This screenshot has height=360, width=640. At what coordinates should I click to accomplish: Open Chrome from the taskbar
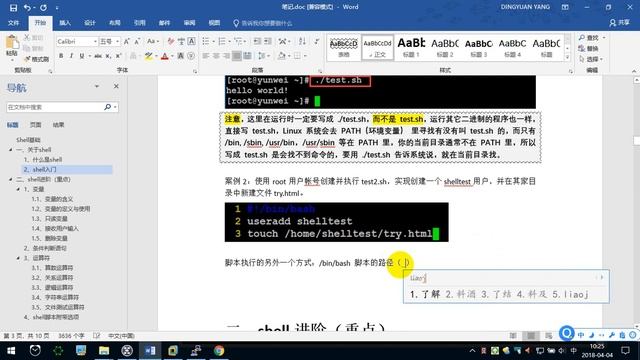(x=219, y=351)
